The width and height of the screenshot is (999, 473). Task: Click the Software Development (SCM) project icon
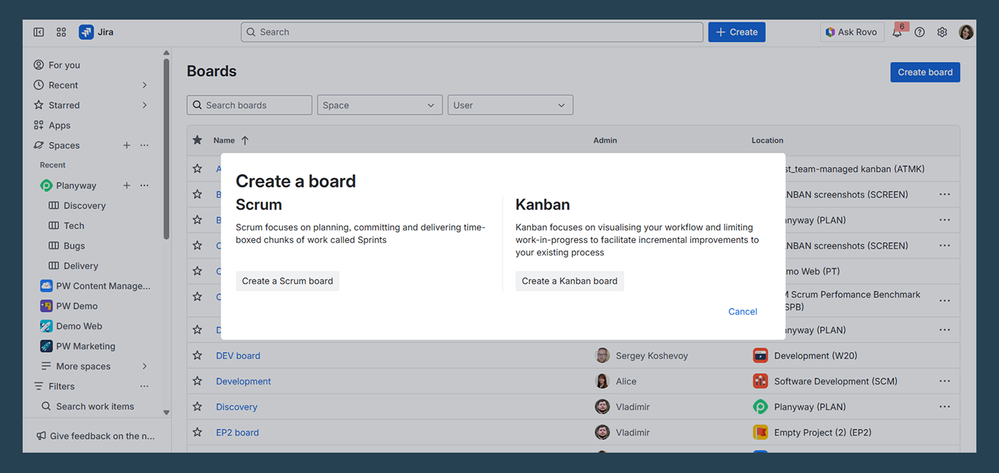(x=760, y=381)
